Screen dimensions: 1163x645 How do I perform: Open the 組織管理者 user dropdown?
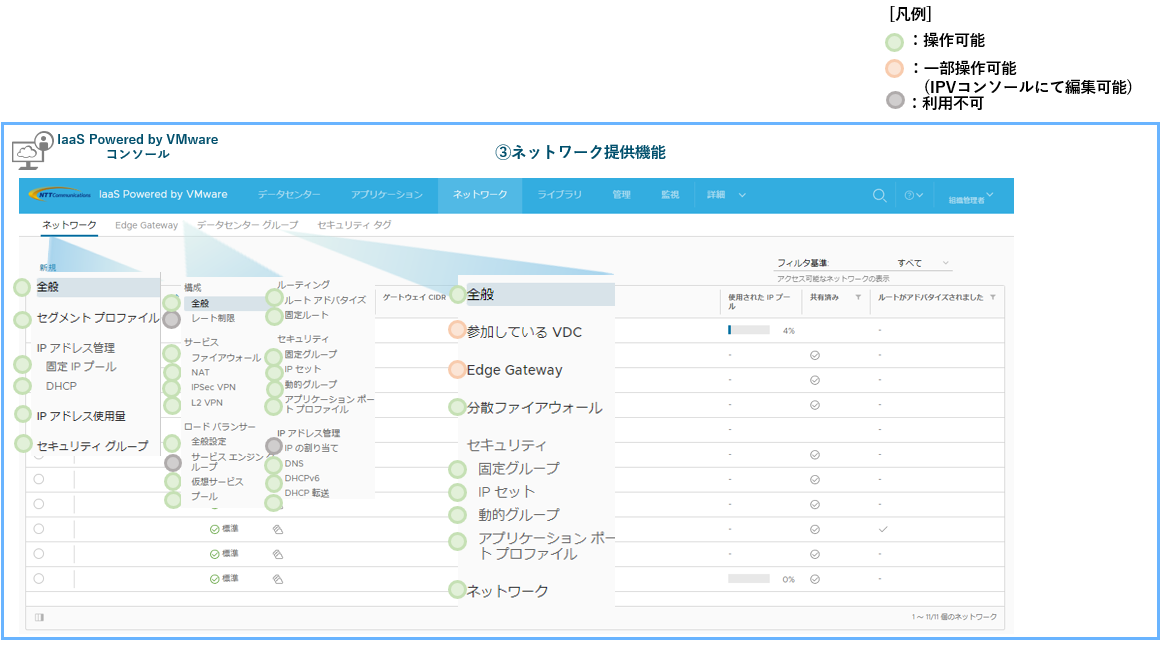coord(971,197)
